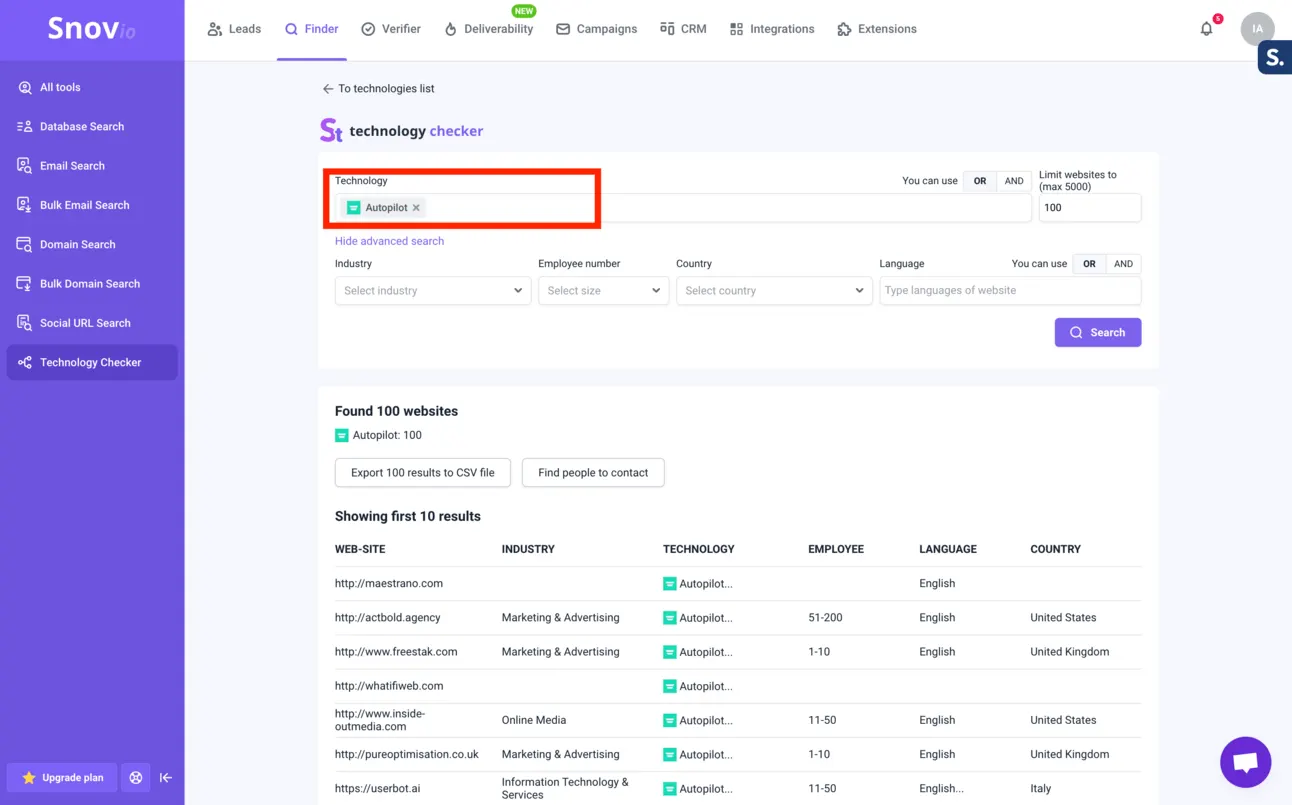Select Technology Checker in sidebar

click(92, 362)
